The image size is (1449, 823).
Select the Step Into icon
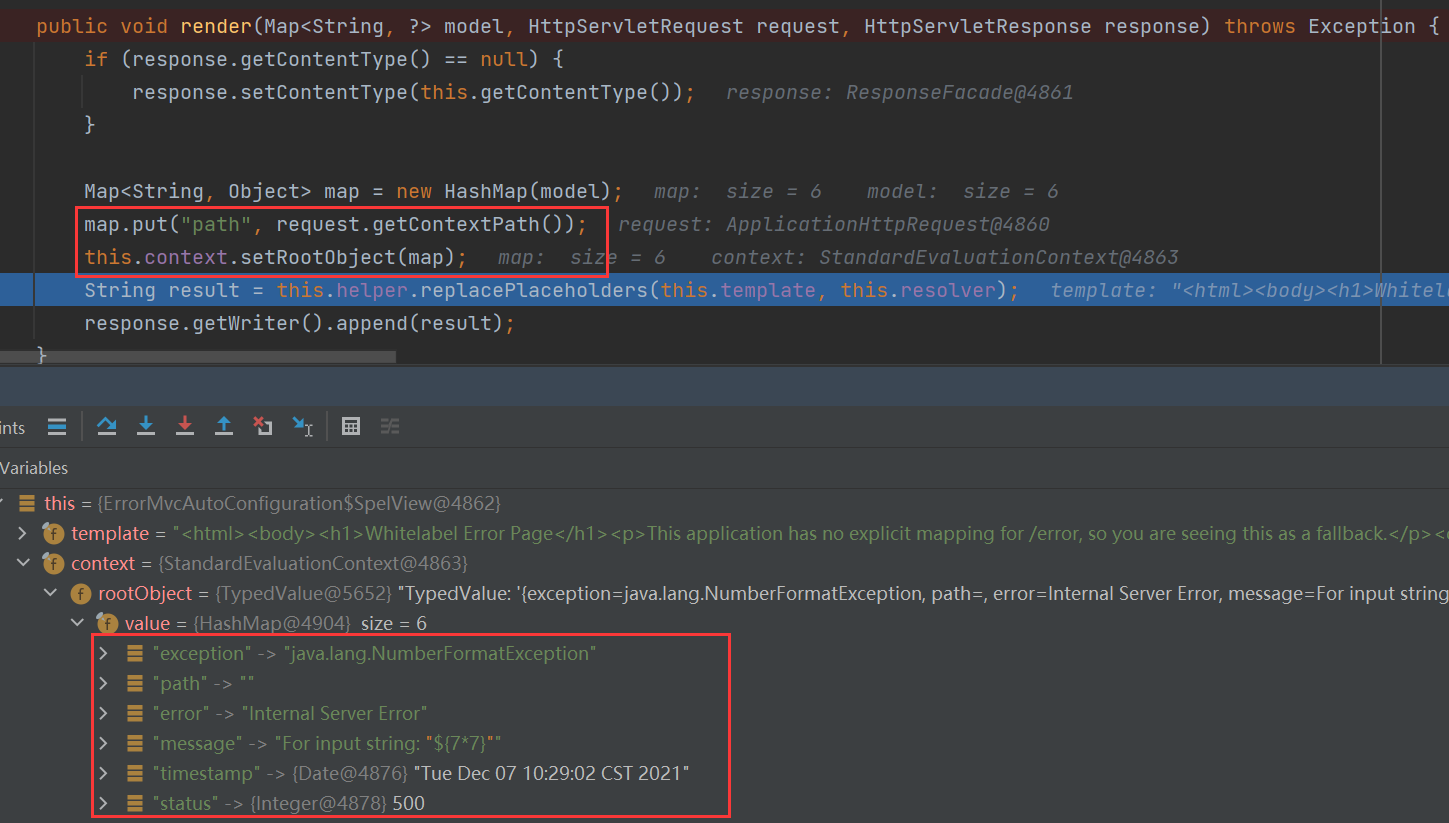146,426
